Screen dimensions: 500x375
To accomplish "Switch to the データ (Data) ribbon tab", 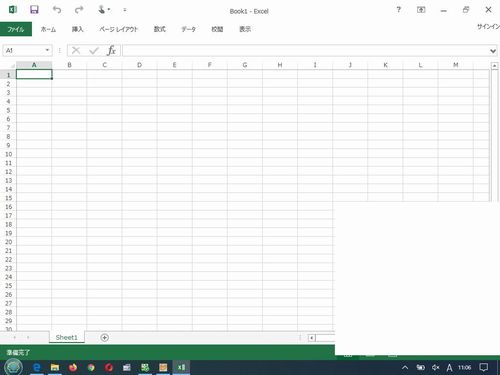I will pos(188,29).
